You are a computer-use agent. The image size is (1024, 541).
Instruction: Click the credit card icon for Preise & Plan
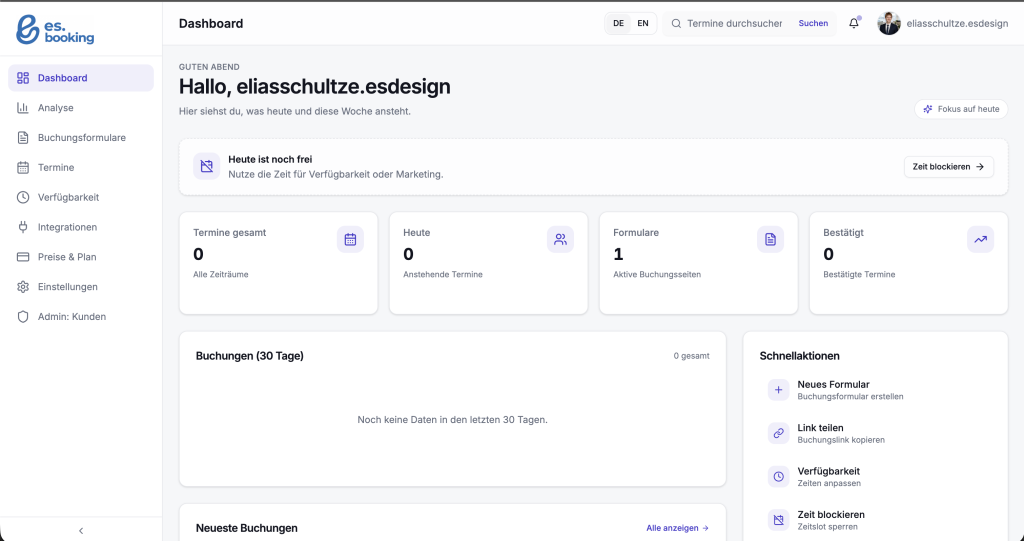tap(23, 257)
